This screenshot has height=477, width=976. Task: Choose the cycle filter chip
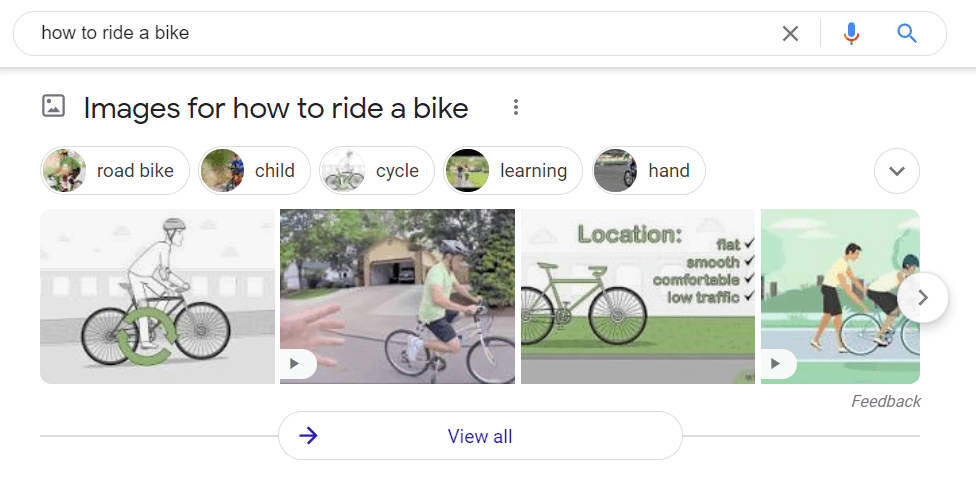(x=377, y=171)
